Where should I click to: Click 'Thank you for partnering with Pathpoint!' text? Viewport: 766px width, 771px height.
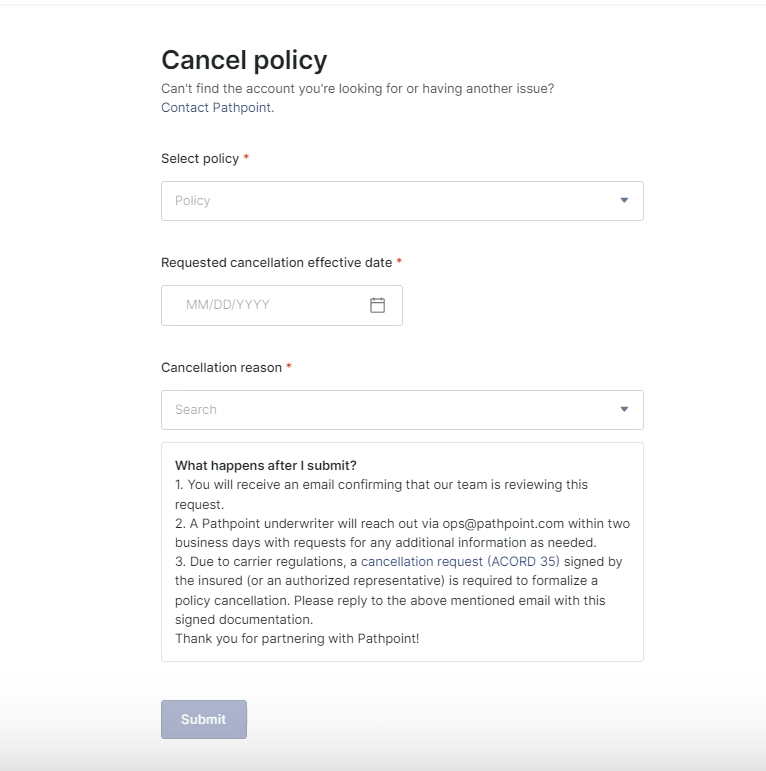pos(297,638)
